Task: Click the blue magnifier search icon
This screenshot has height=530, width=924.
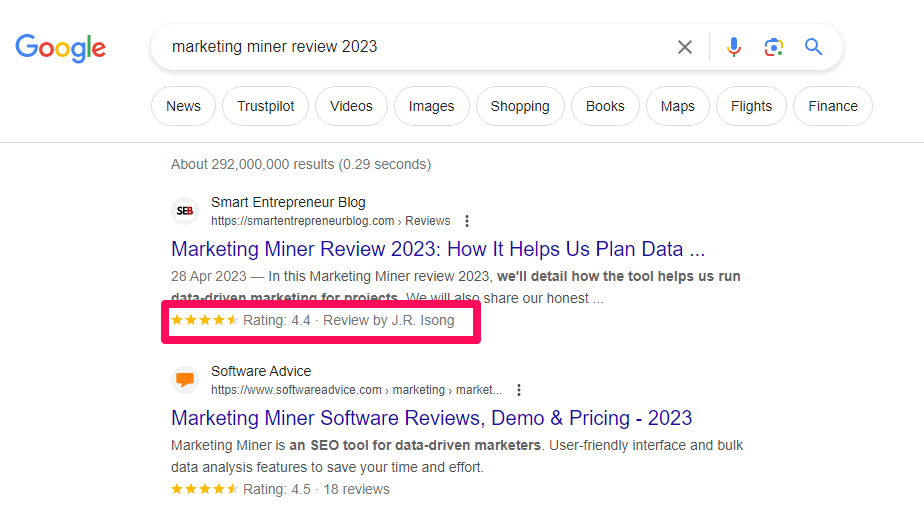Action: [814, 47]
